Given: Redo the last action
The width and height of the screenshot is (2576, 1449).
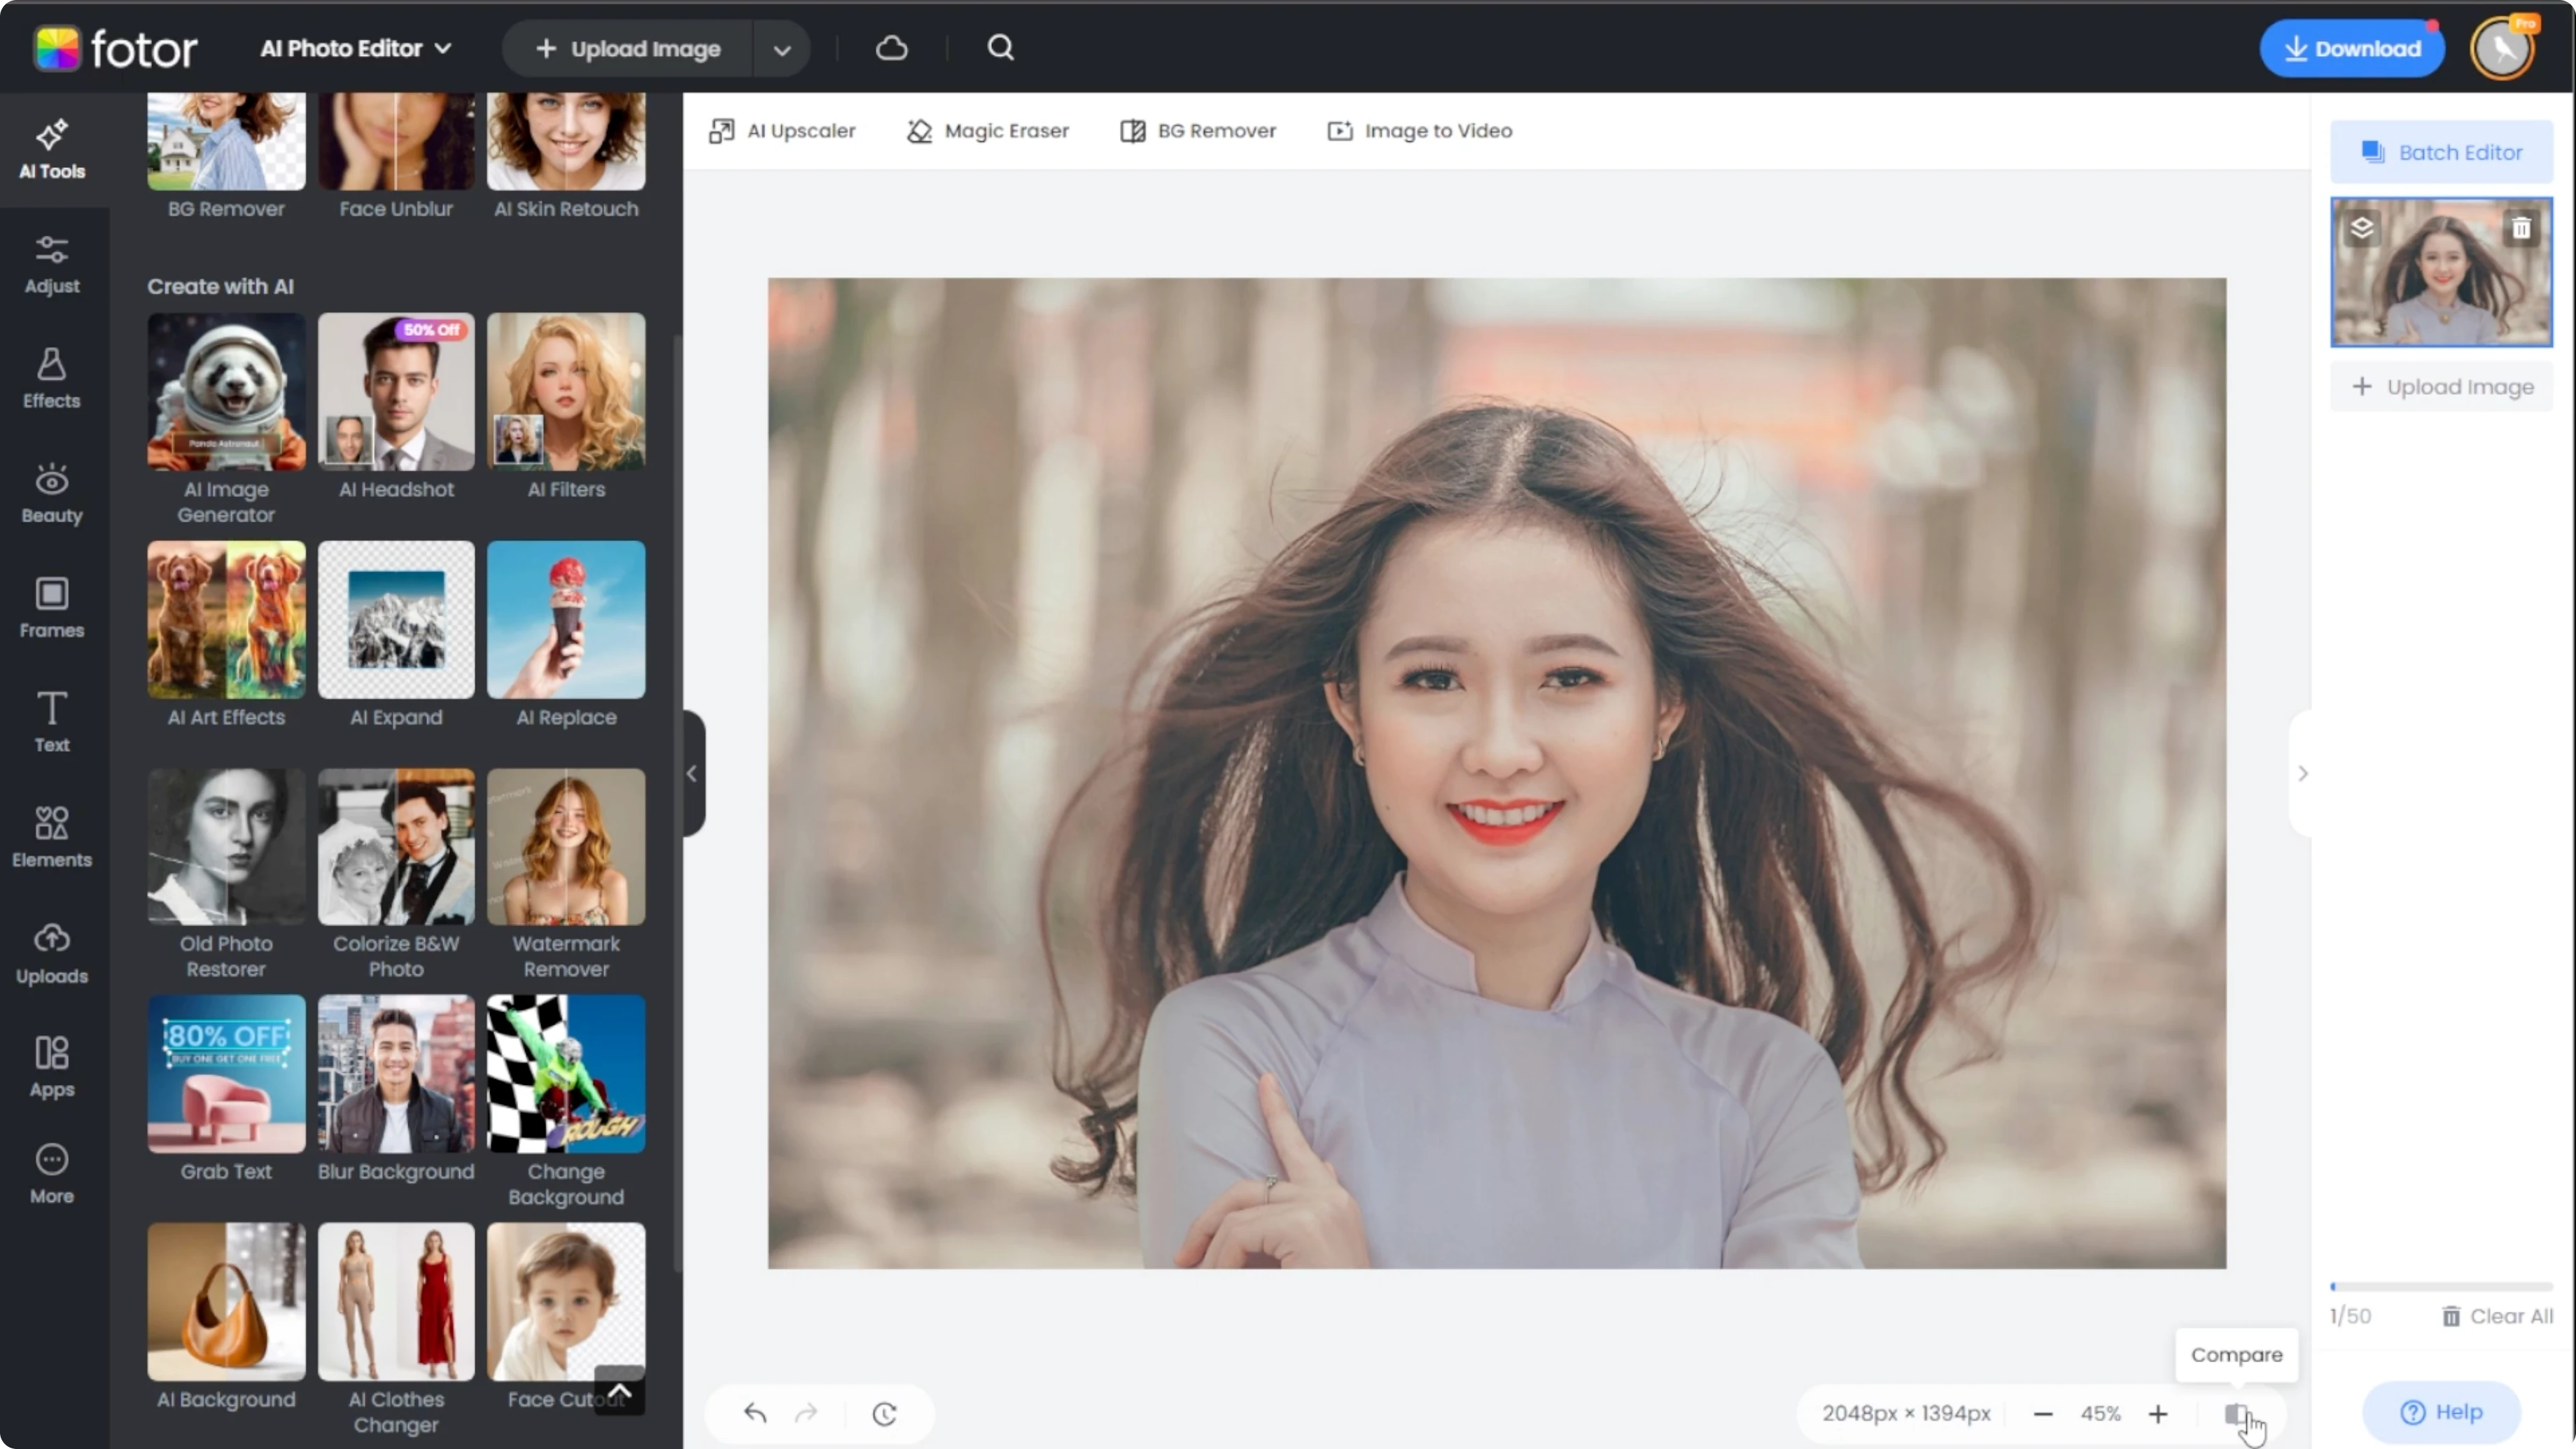Looking at the screenshot, I should 806,1413.
